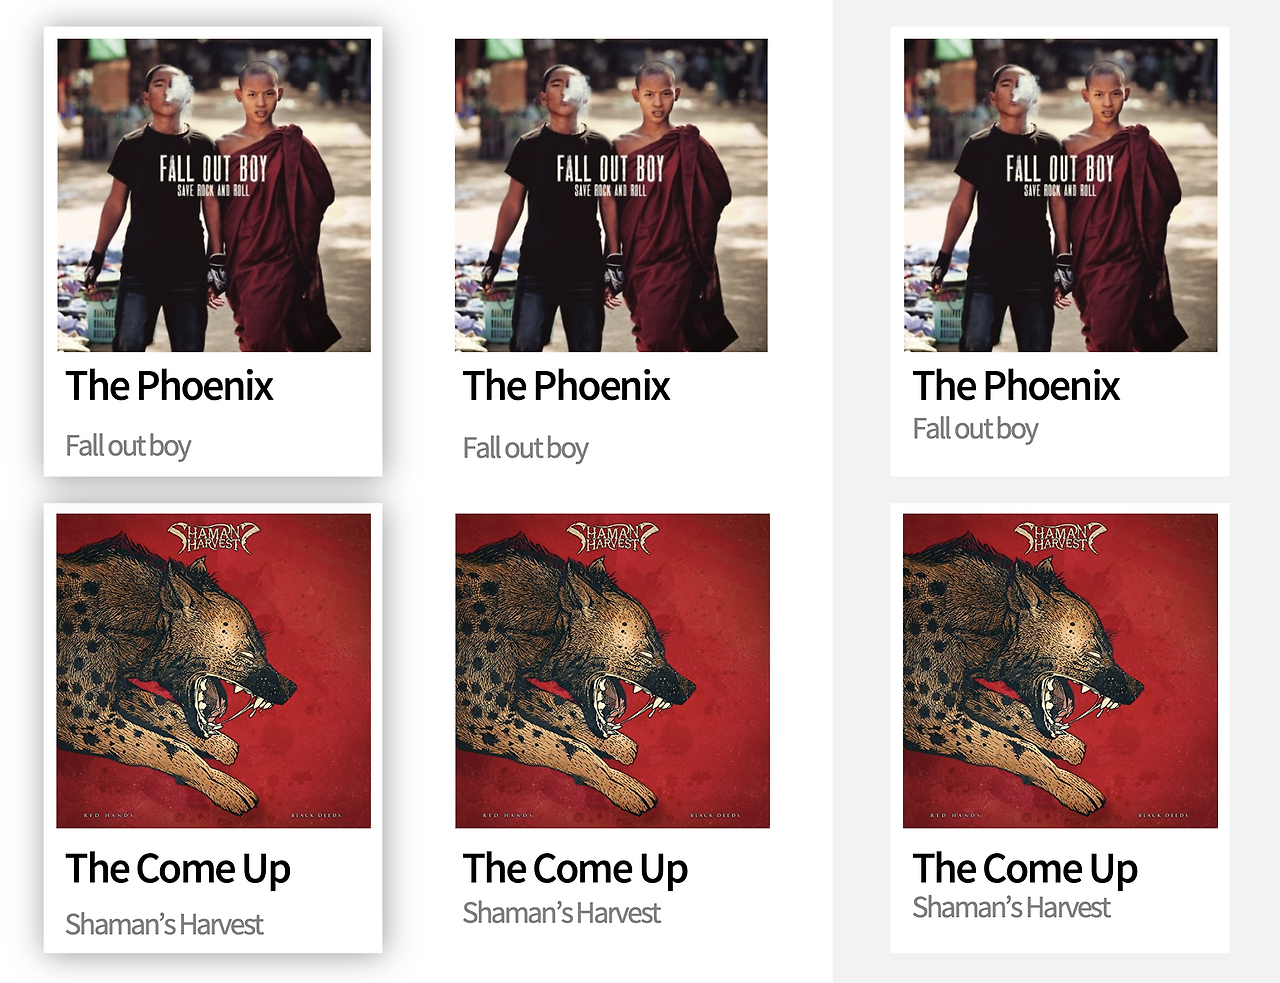Click the Shaman's Harvest logo on the gray panel cover
This screenshot has width=1280, height=983.
[1060, 538]
